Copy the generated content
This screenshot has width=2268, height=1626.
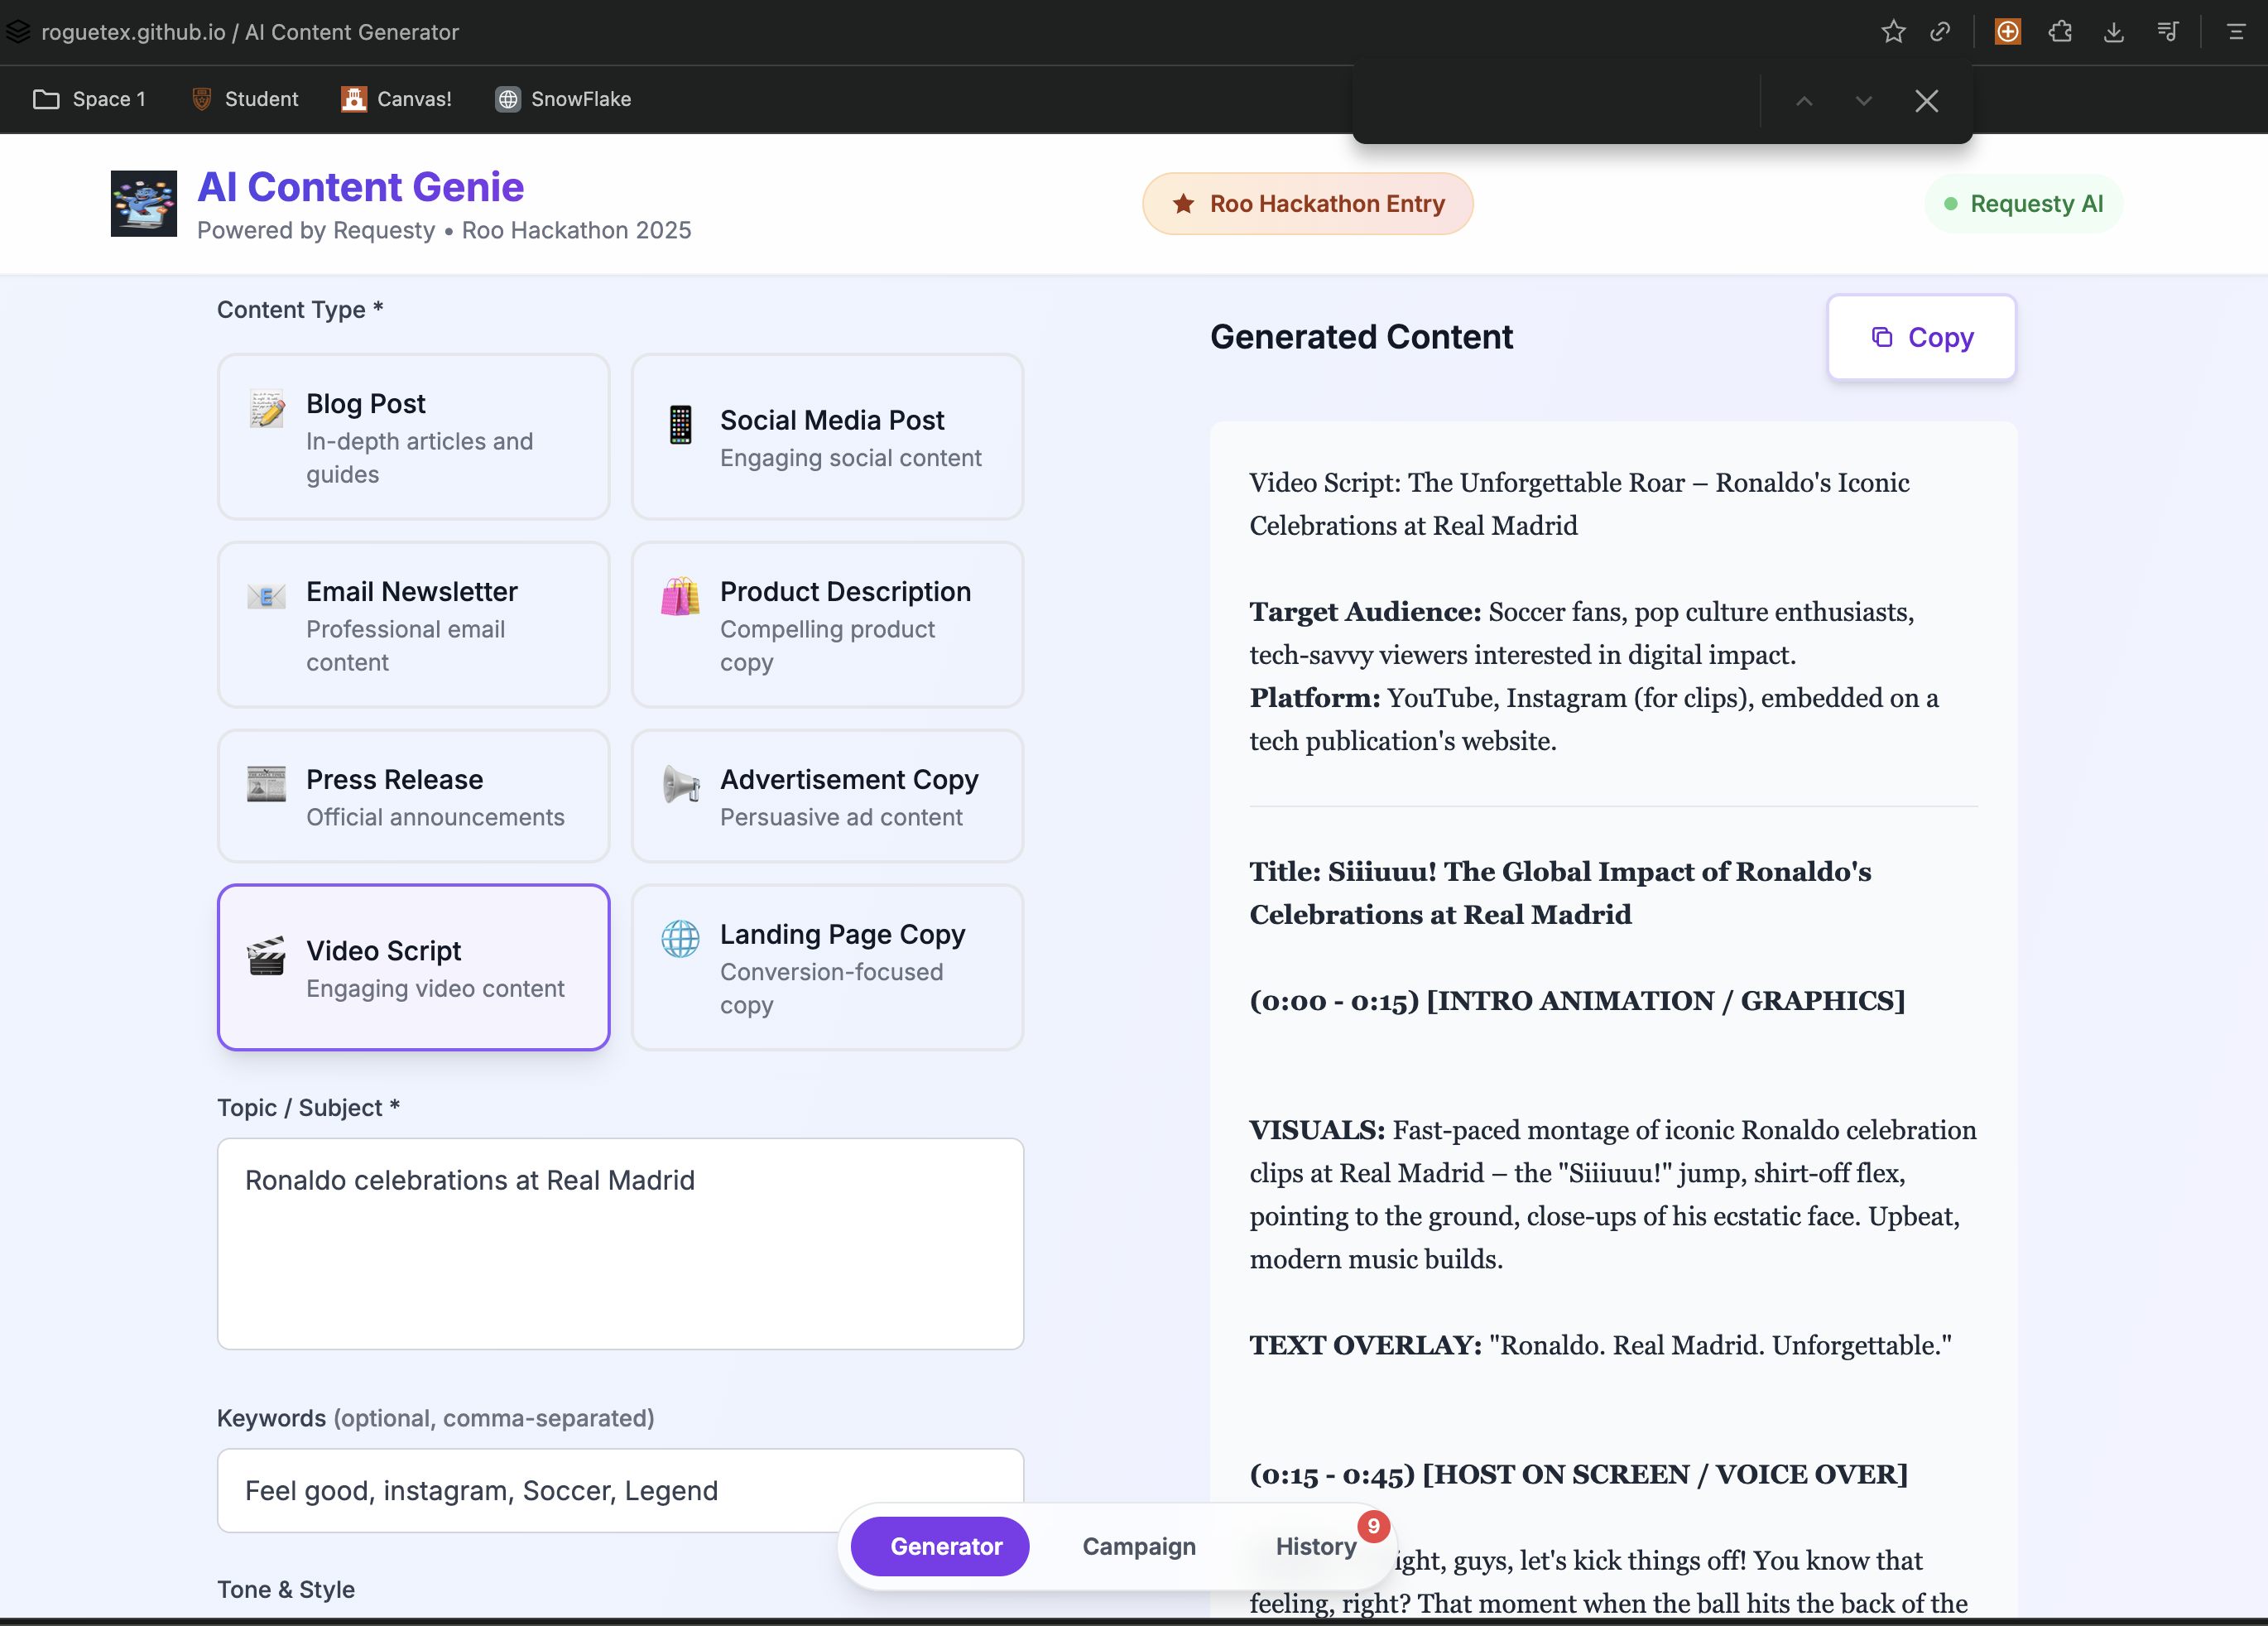click(1921, 337)
